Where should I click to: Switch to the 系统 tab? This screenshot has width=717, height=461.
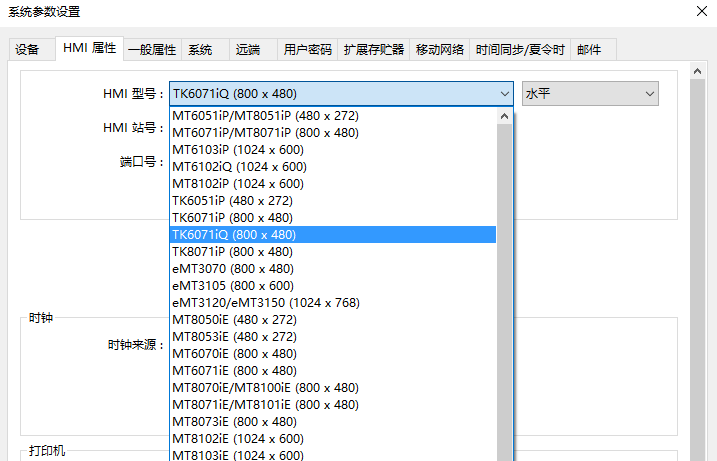200,49
